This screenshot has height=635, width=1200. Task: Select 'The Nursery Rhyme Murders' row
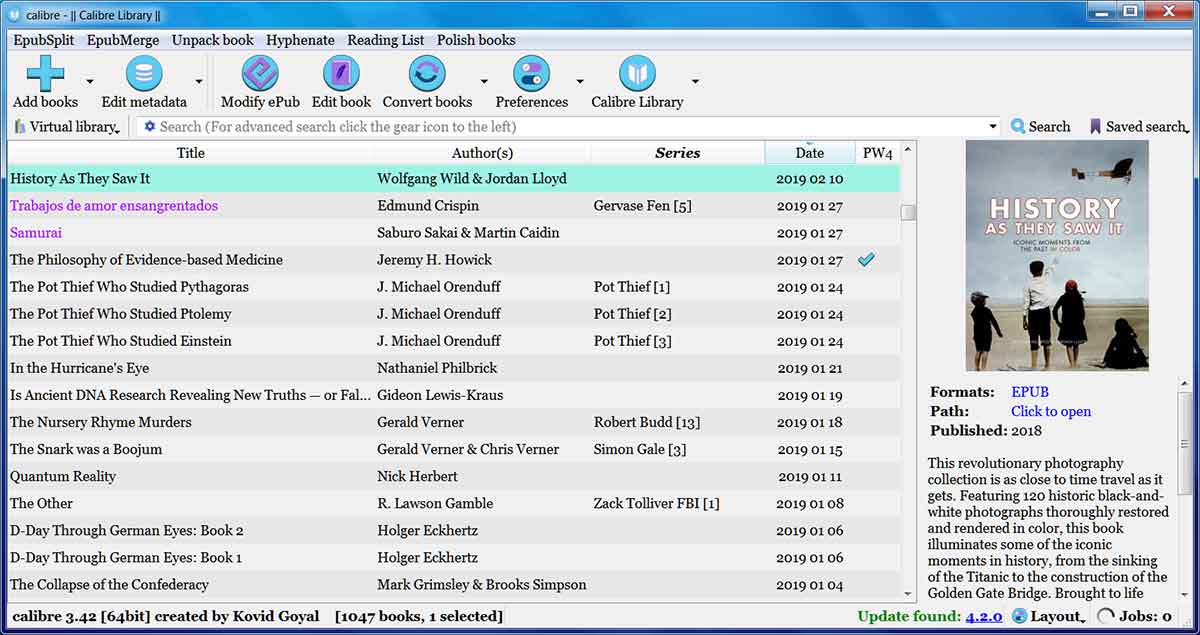453,422
